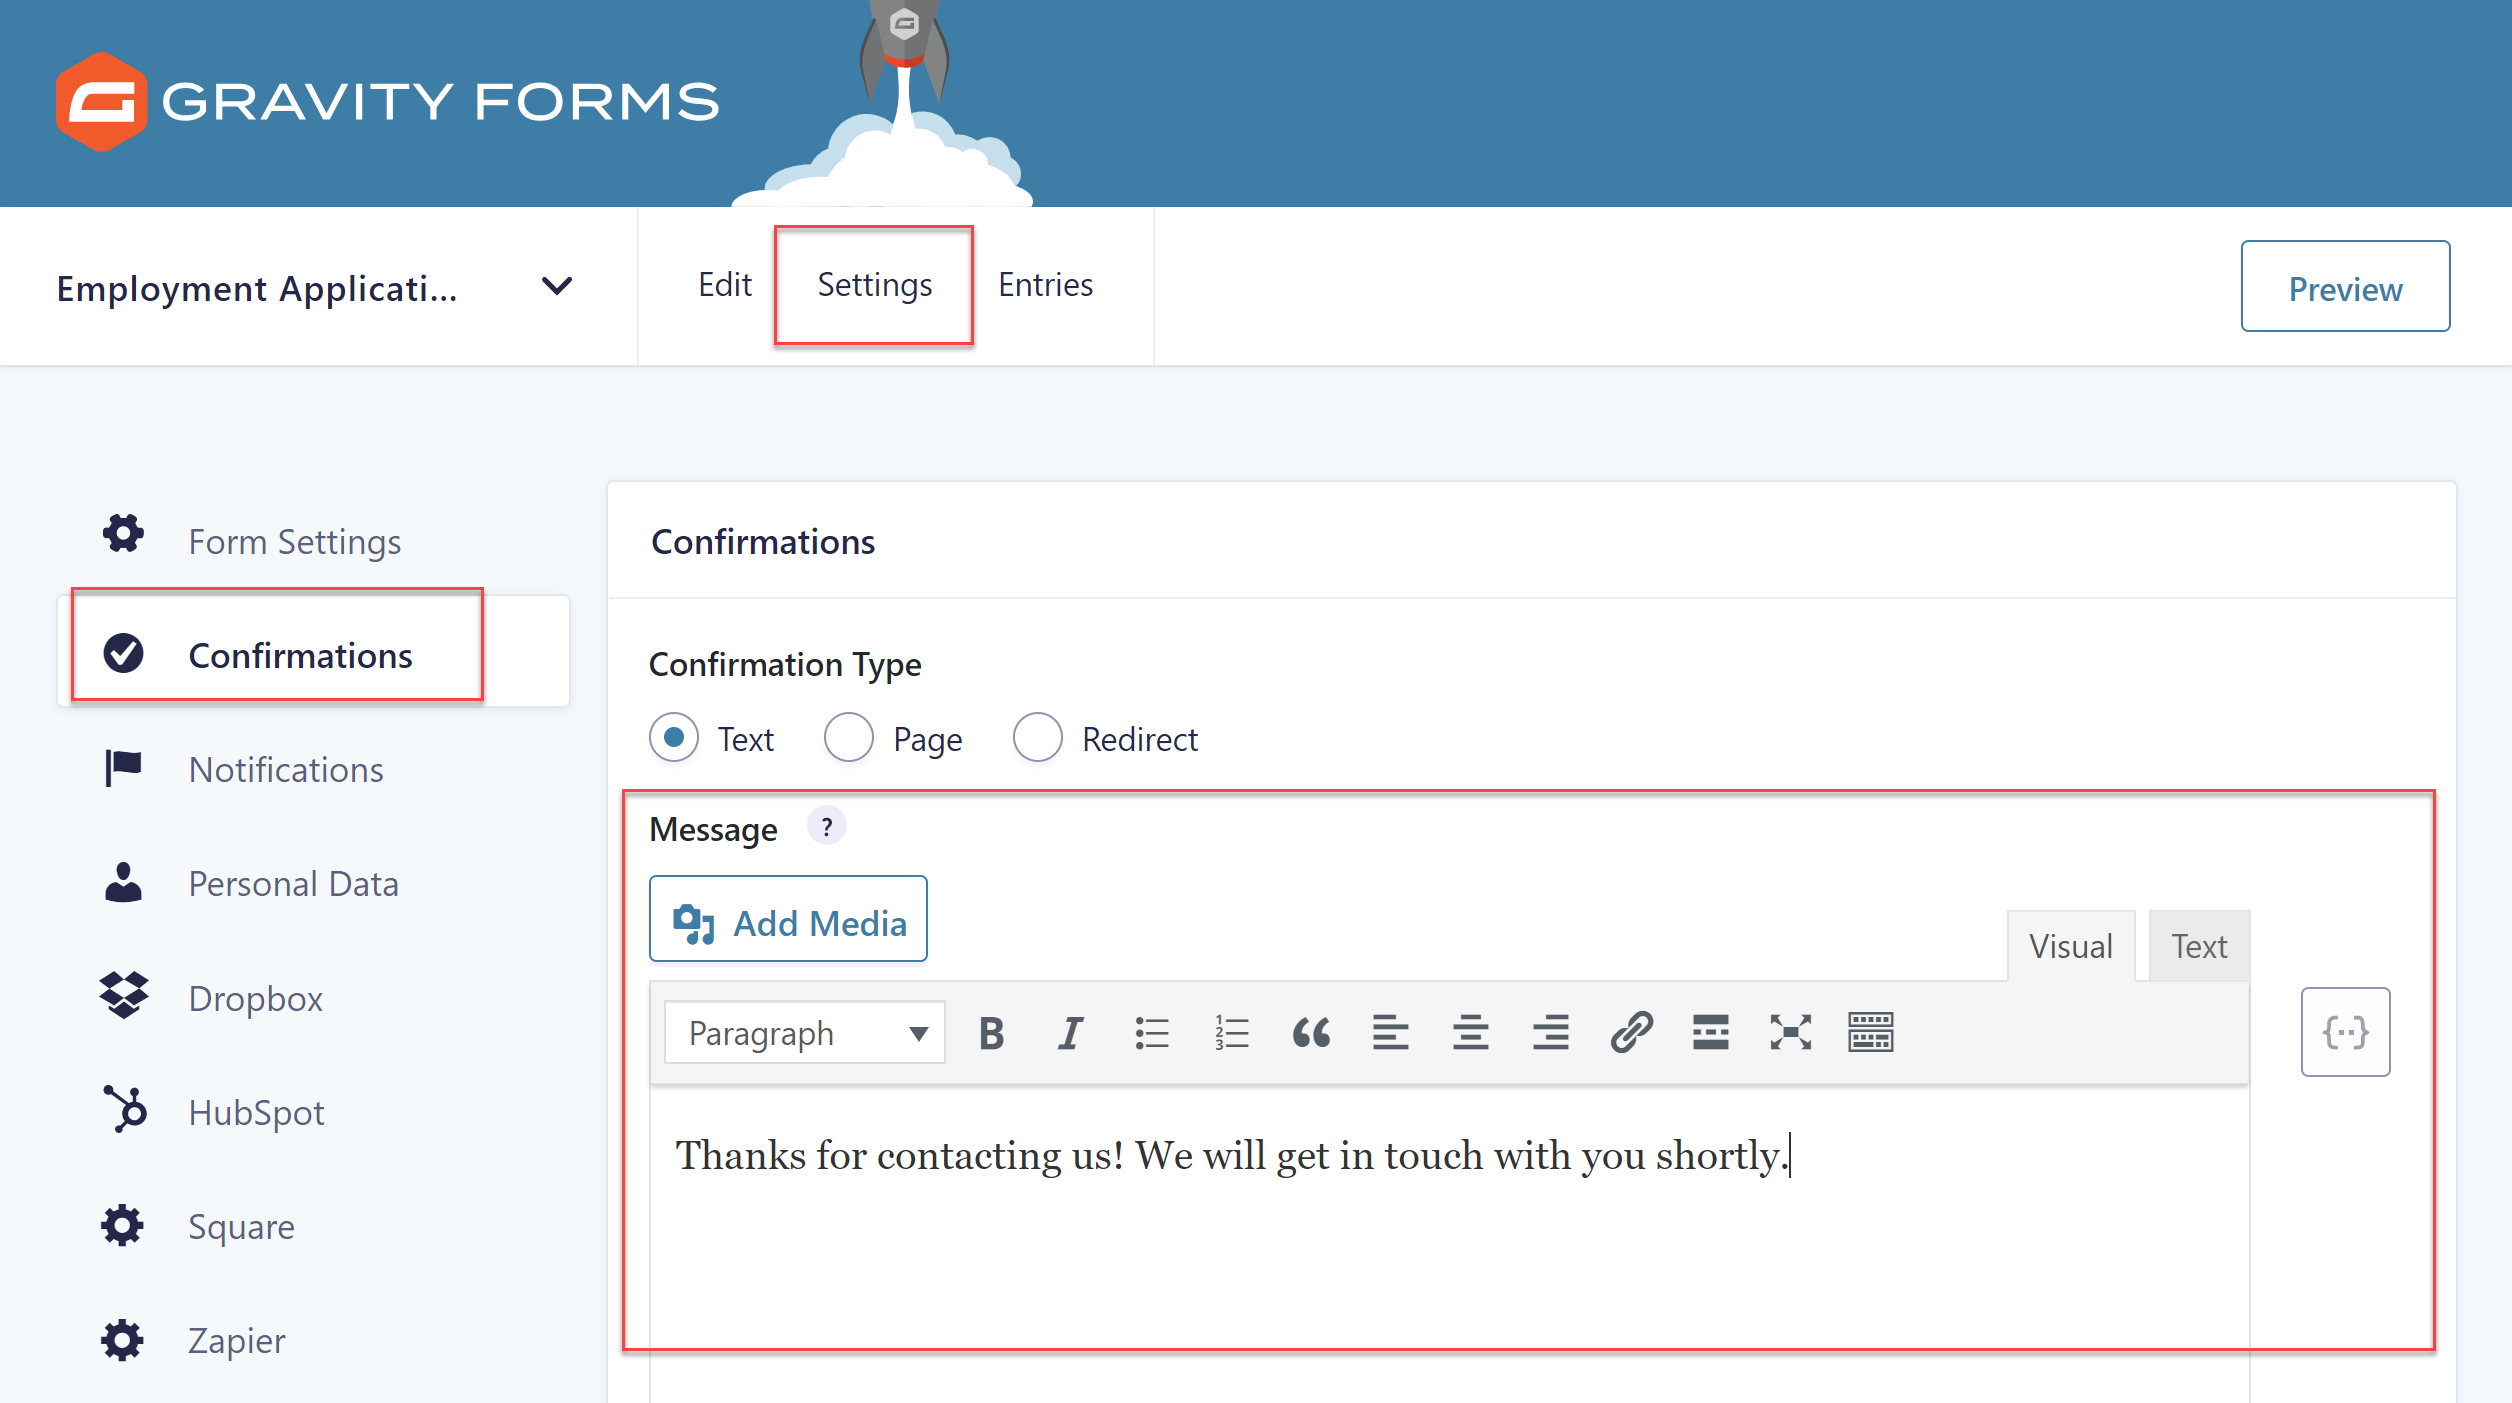This screenshot has width=2512, height=1403.
Task: Click the Add Media button
Action: pos(788,920)
